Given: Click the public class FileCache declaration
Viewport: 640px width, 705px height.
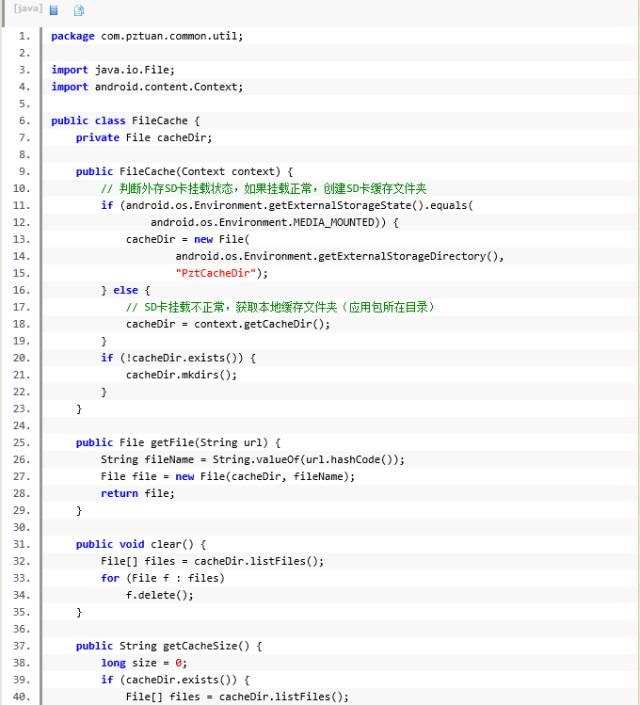Looking at the screenshot, I should pyautogui.click(x=125, y=121).
